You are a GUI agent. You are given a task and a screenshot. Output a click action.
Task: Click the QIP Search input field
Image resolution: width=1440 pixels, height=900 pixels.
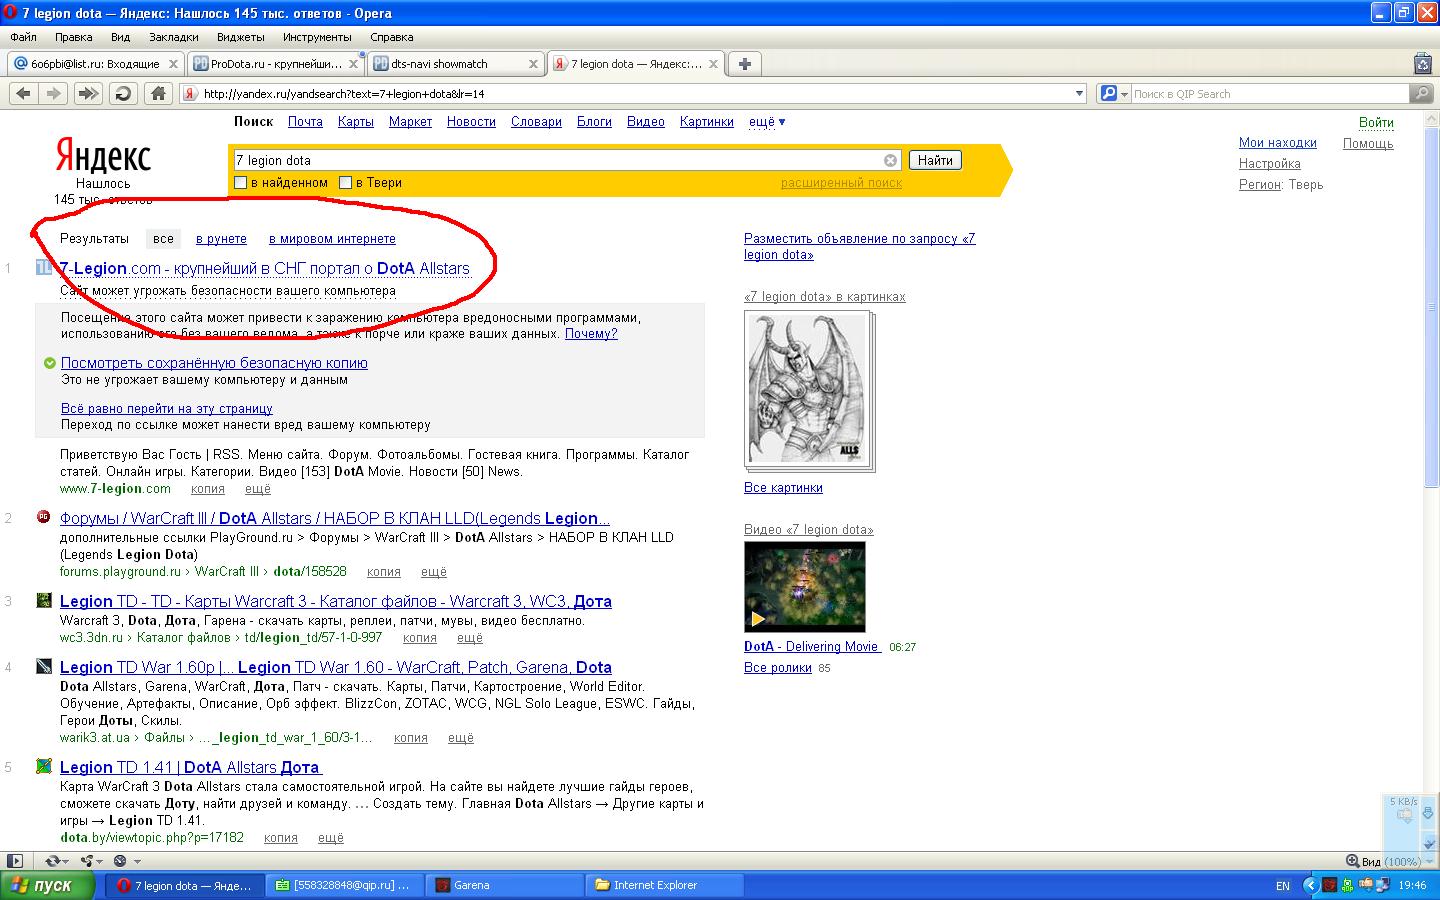pyautogui.click(x=1270, y=94)
